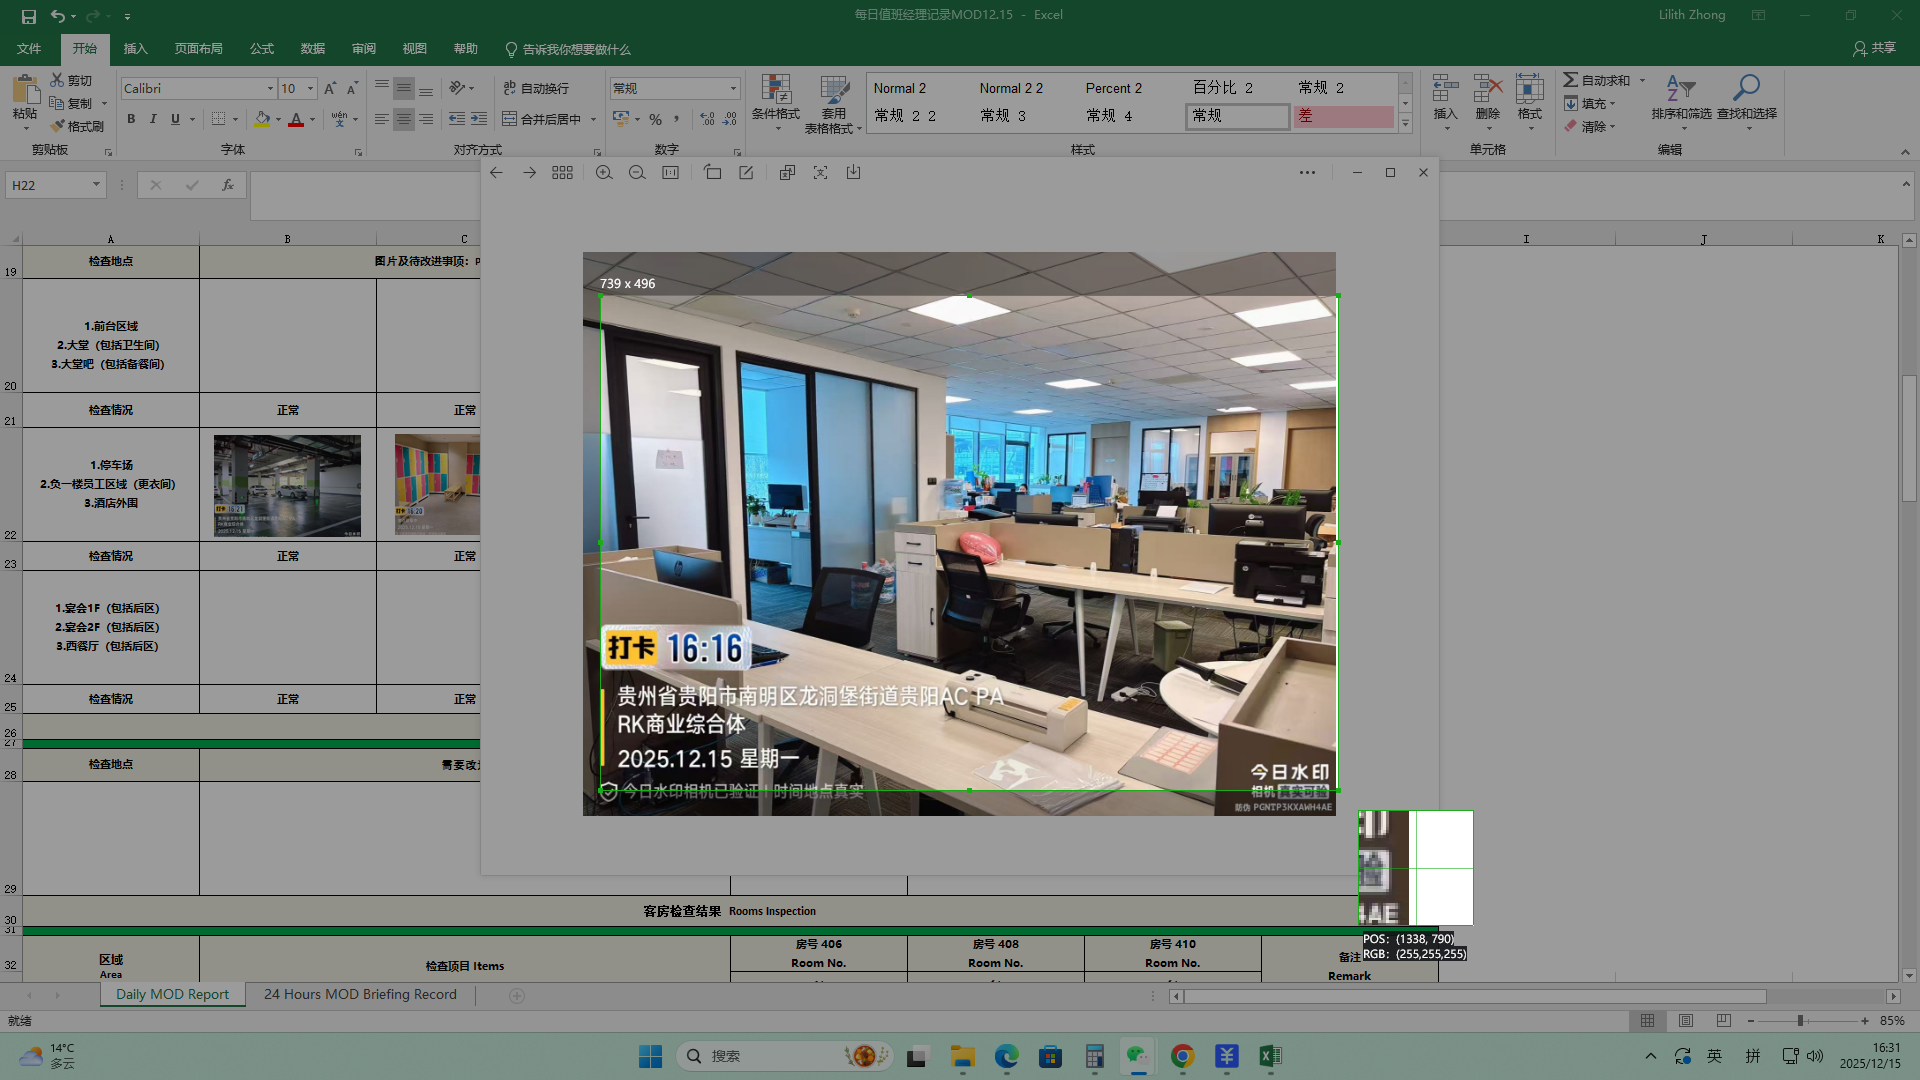1920x1080 pixels.
Task: Select the red 差 (Bad) cell style
Action: pyautogui.click(x=1343, y=116)
